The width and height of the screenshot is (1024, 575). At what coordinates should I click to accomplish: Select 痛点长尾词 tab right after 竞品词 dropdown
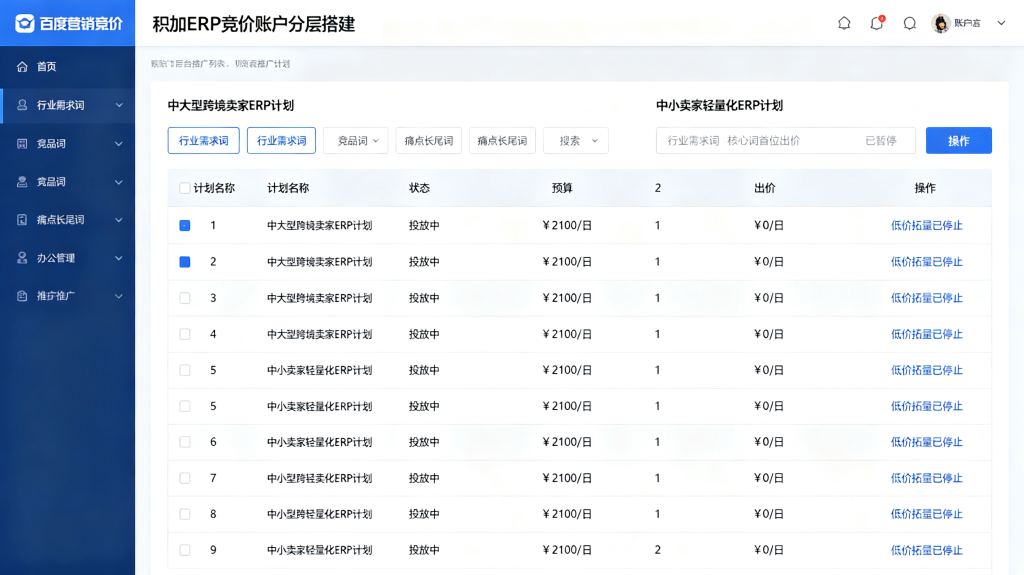click(429, 140)
